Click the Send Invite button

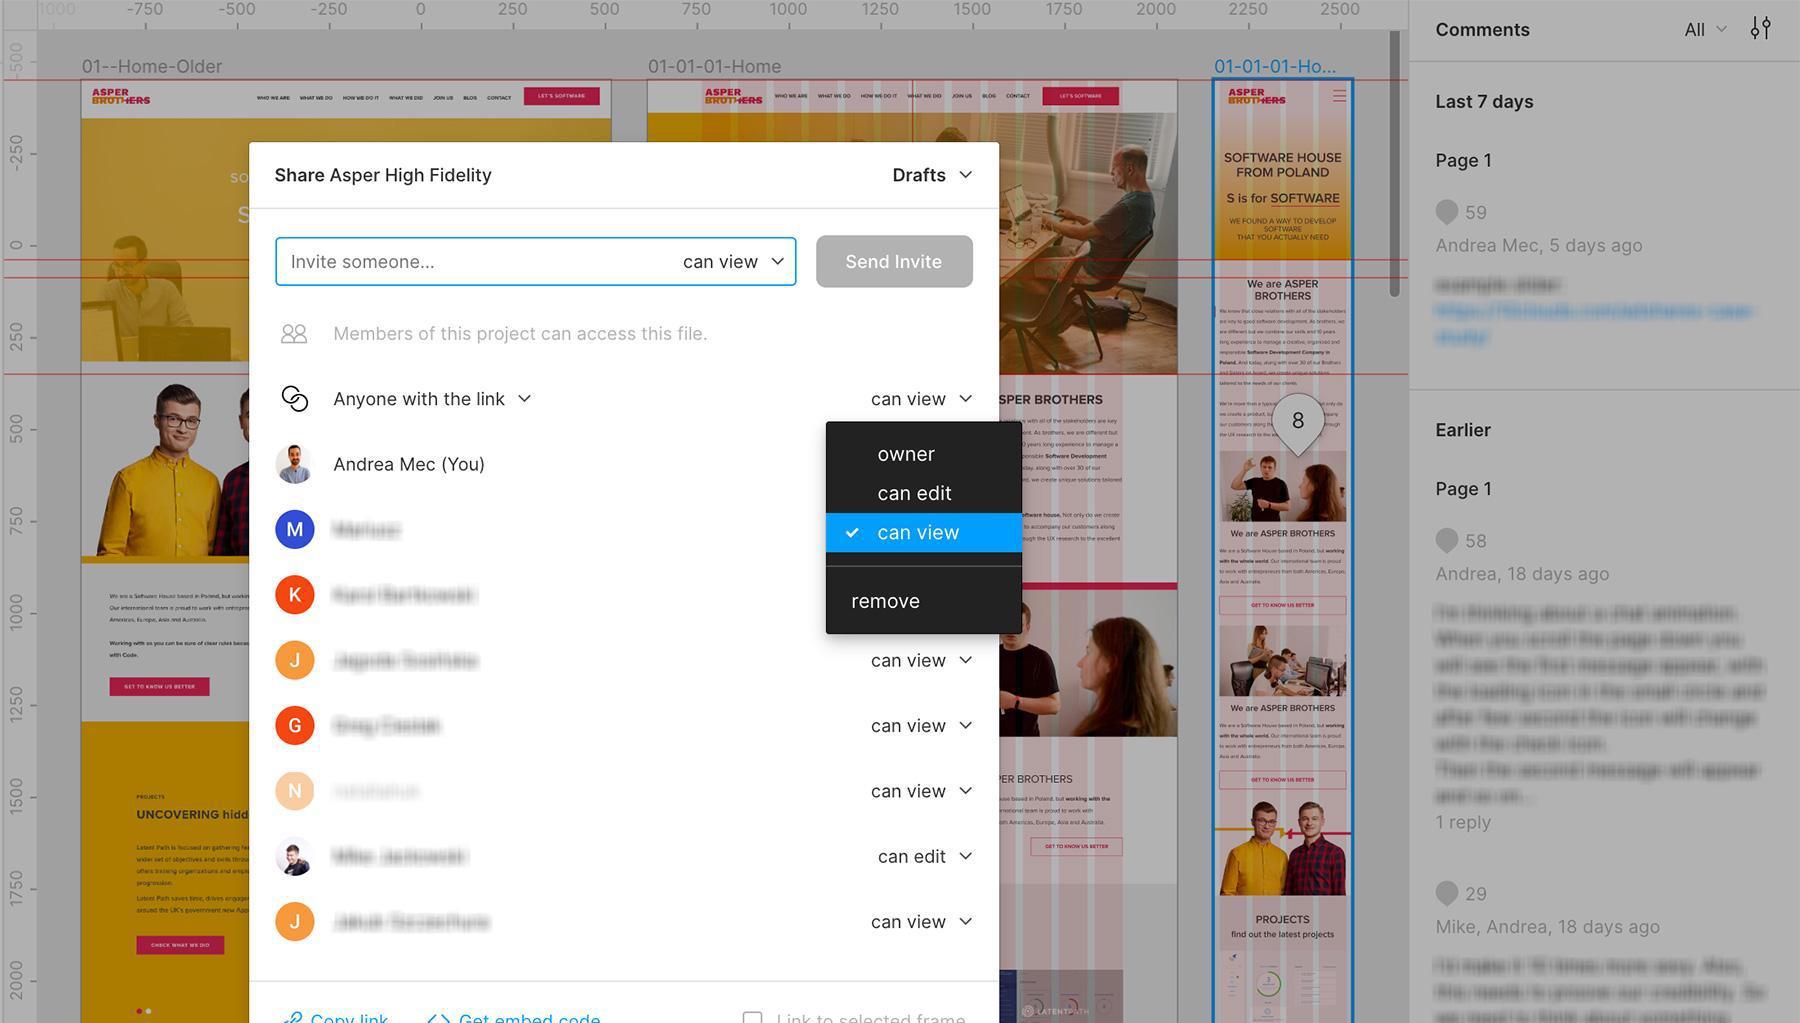coord(893,261)
